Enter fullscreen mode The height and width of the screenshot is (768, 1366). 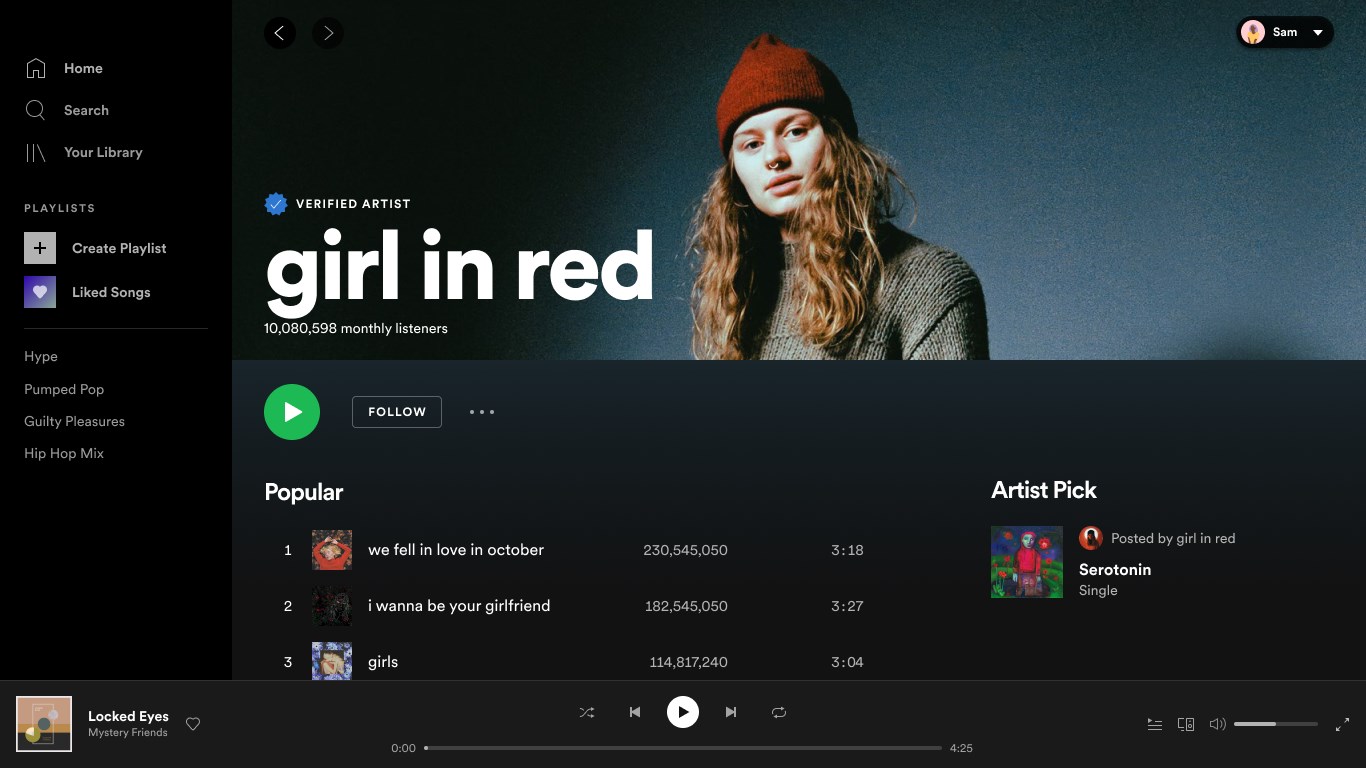tap(1343, 724)
